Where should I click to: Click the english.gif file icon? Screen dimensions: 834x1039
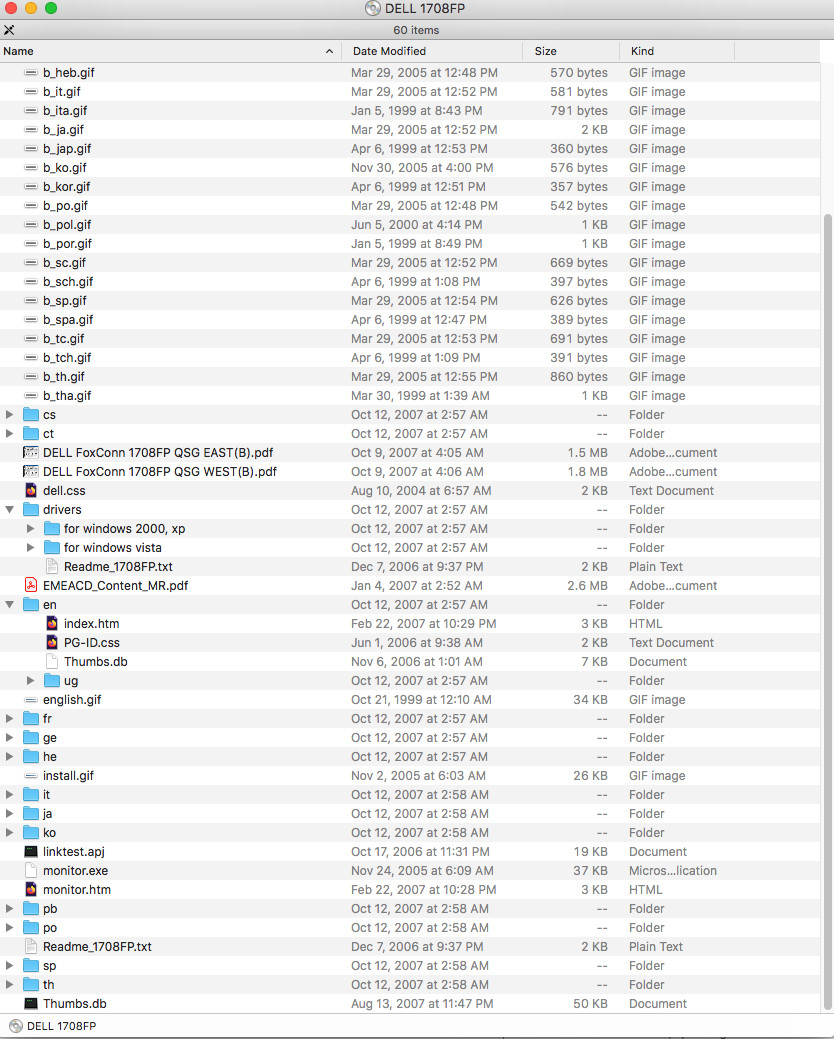pyautogui.click(x=30, y=700)
